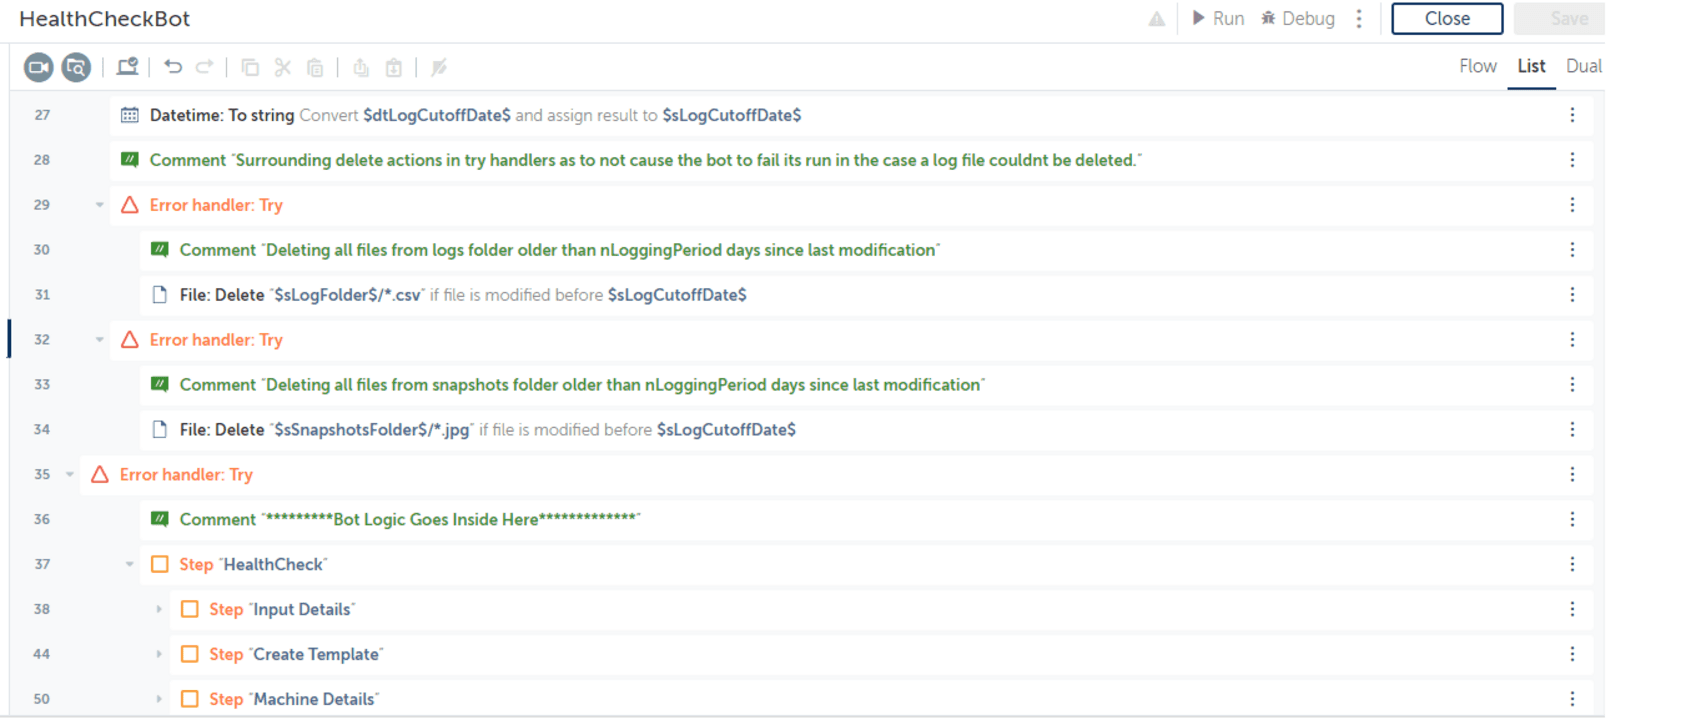Click the triangle icon of line 35 Error handler

pyautogui.click(x=100, y=475)
